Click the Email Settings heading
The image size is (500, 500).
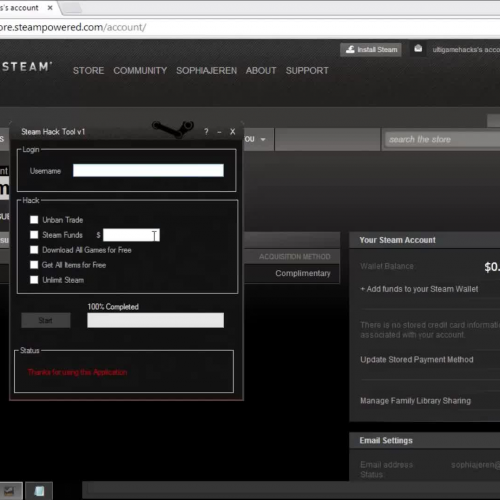click(x=386, y=441)
